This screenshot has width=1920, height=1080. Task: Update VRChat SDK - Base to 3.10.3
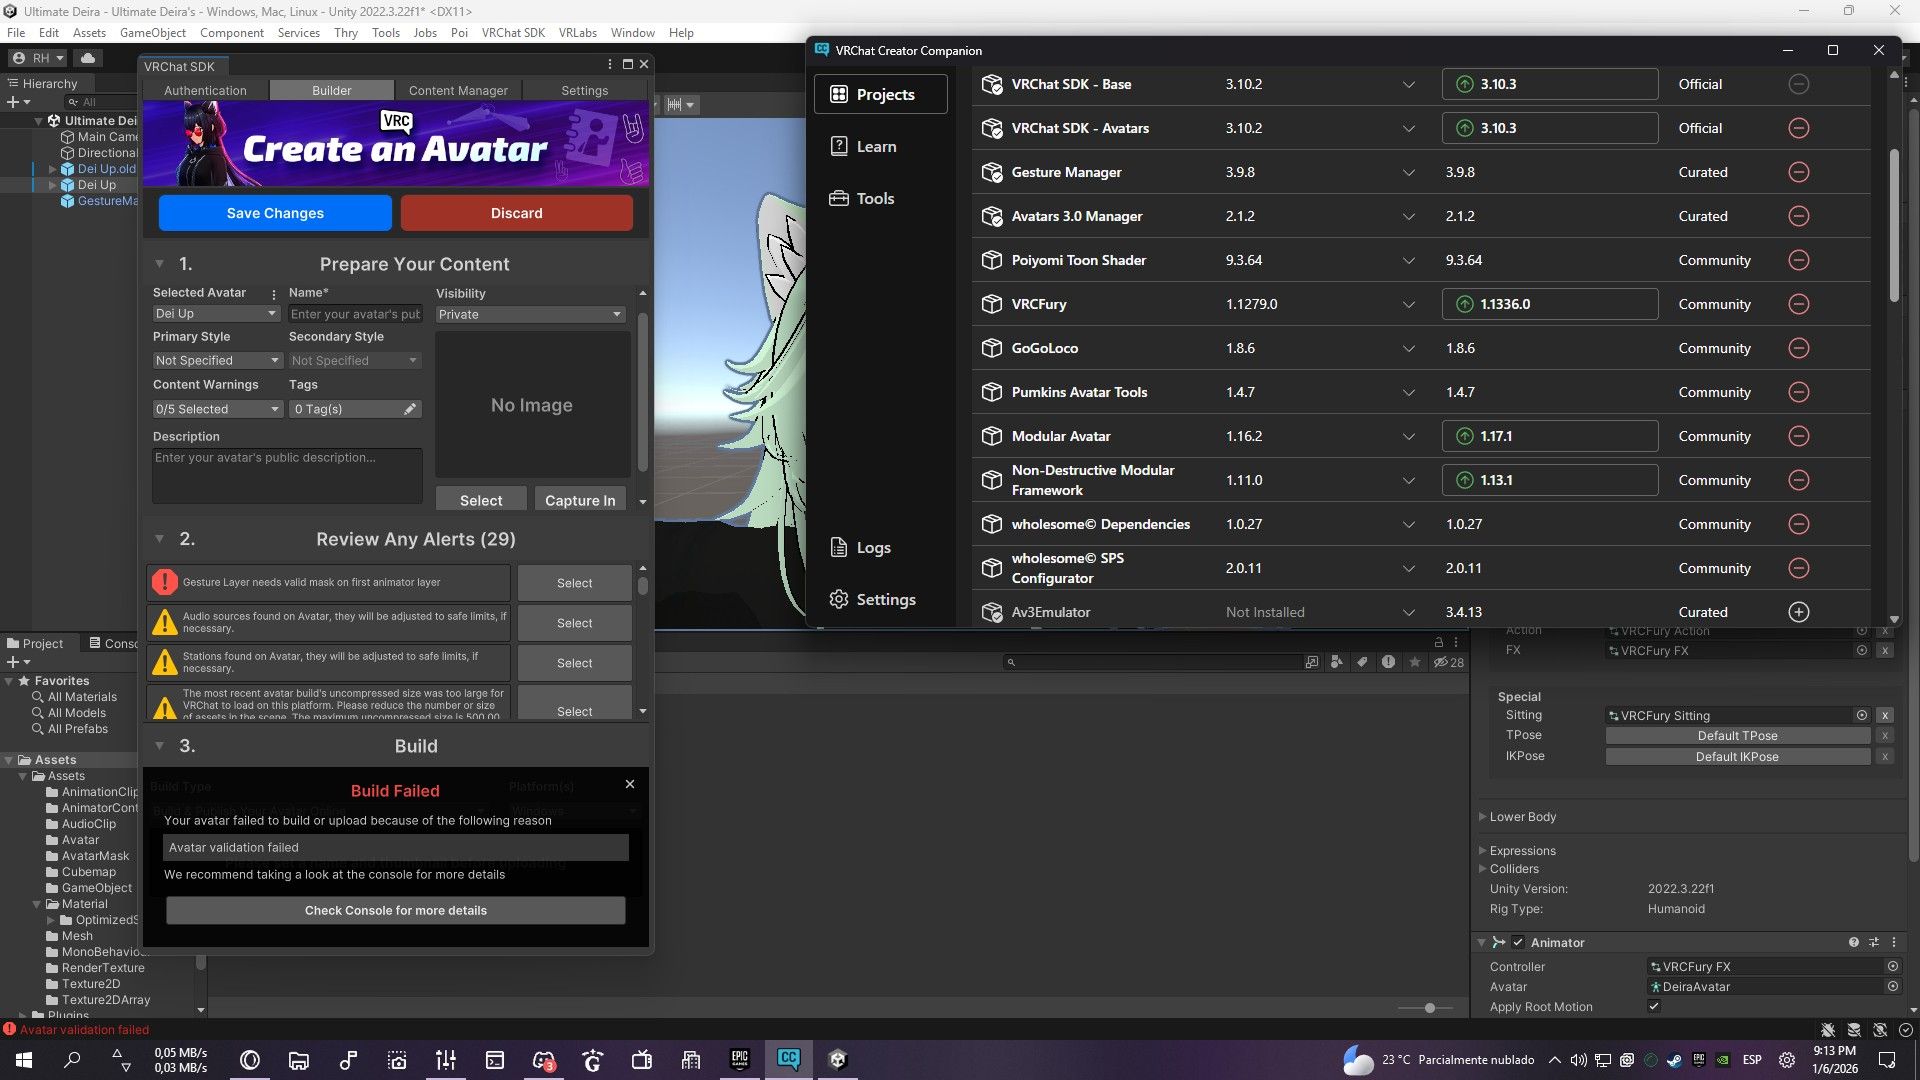(1550, 84)
